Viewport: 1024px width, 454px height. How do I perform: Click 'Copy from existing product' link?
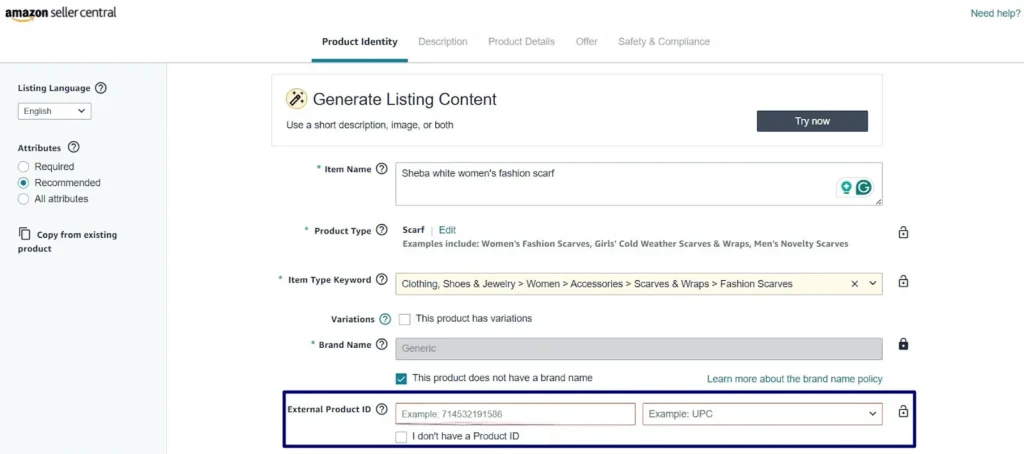pyautogui.click(x=67, y=242)
